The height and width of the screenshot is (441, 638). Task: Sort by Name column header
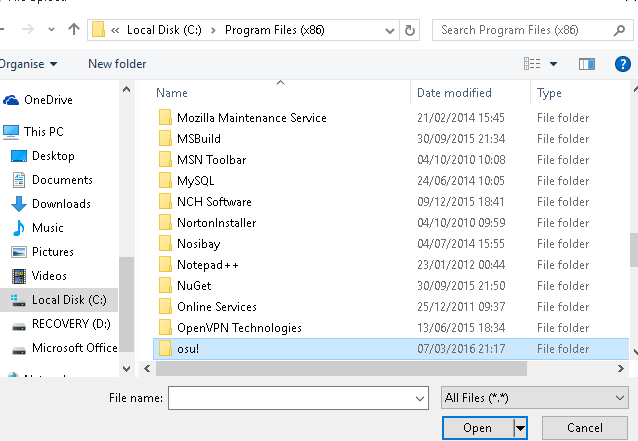(x=172, y=93)
